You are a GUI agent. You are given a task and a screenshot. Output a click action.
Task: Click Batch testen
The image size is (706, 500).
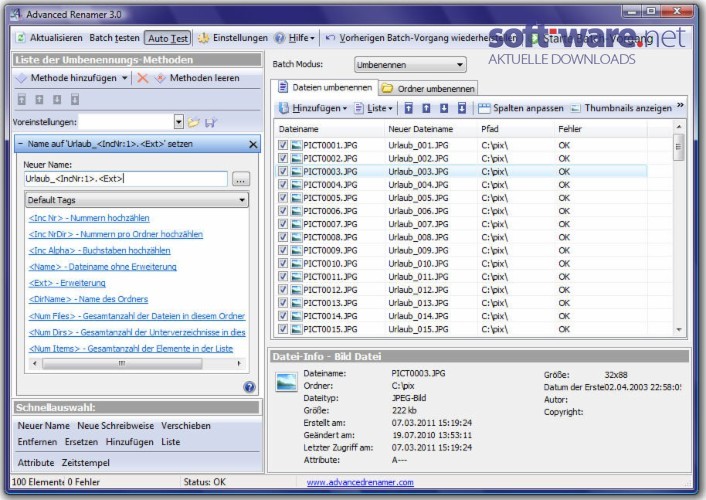pyautogui.click(x=114, y=38)
